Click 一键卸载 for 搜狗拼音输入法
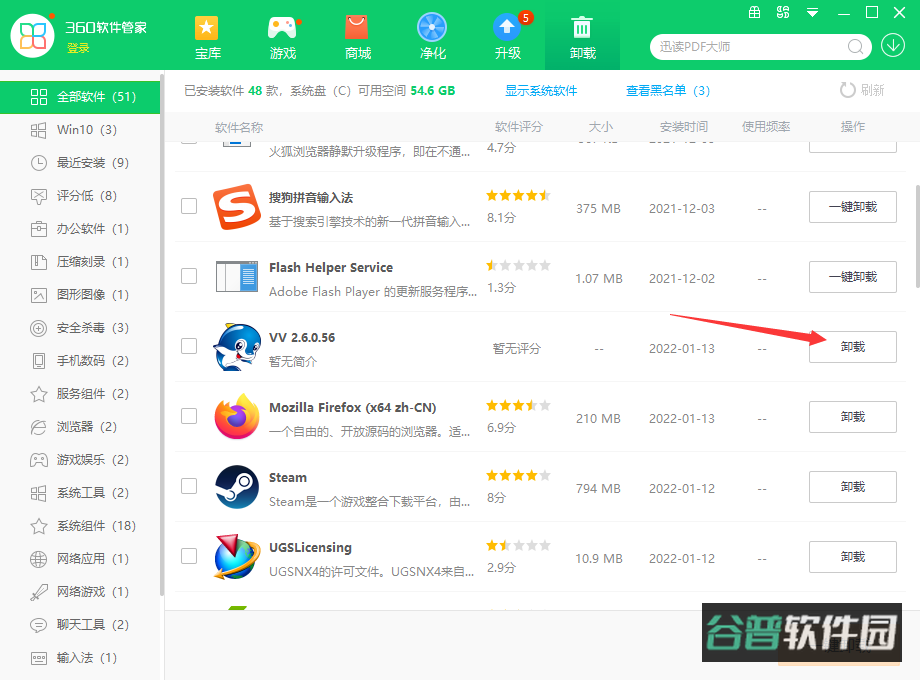920x680 pixels. (853, 207)
